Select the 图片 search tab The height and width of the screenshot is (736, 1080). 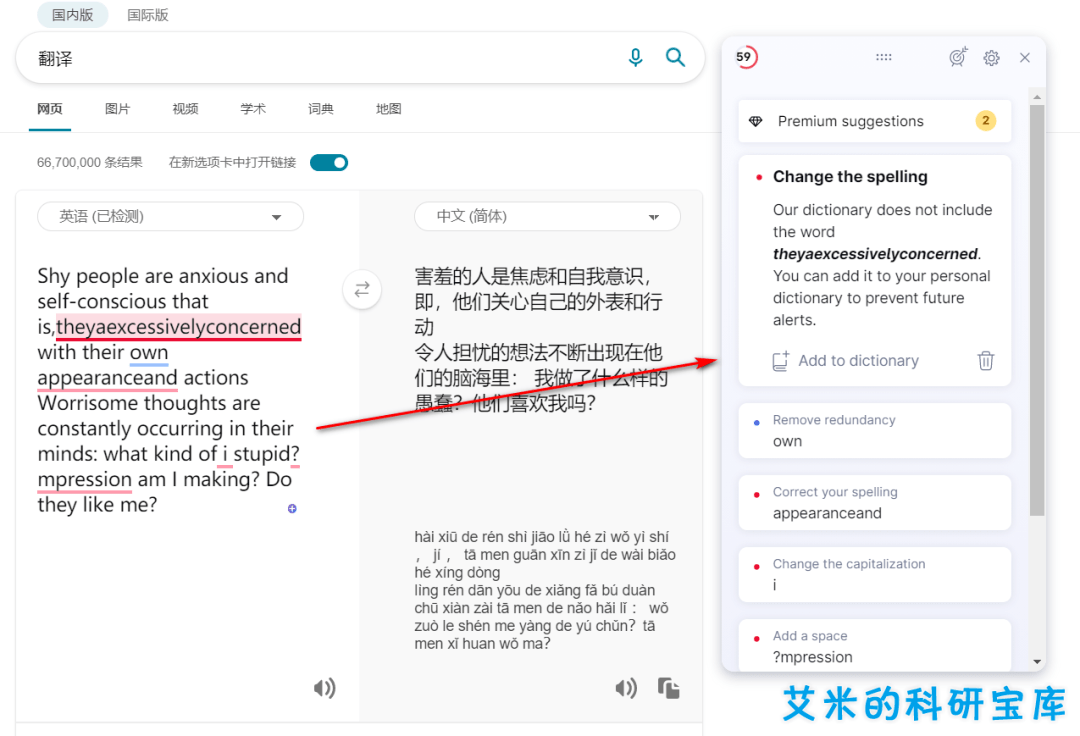coord(117,109)
